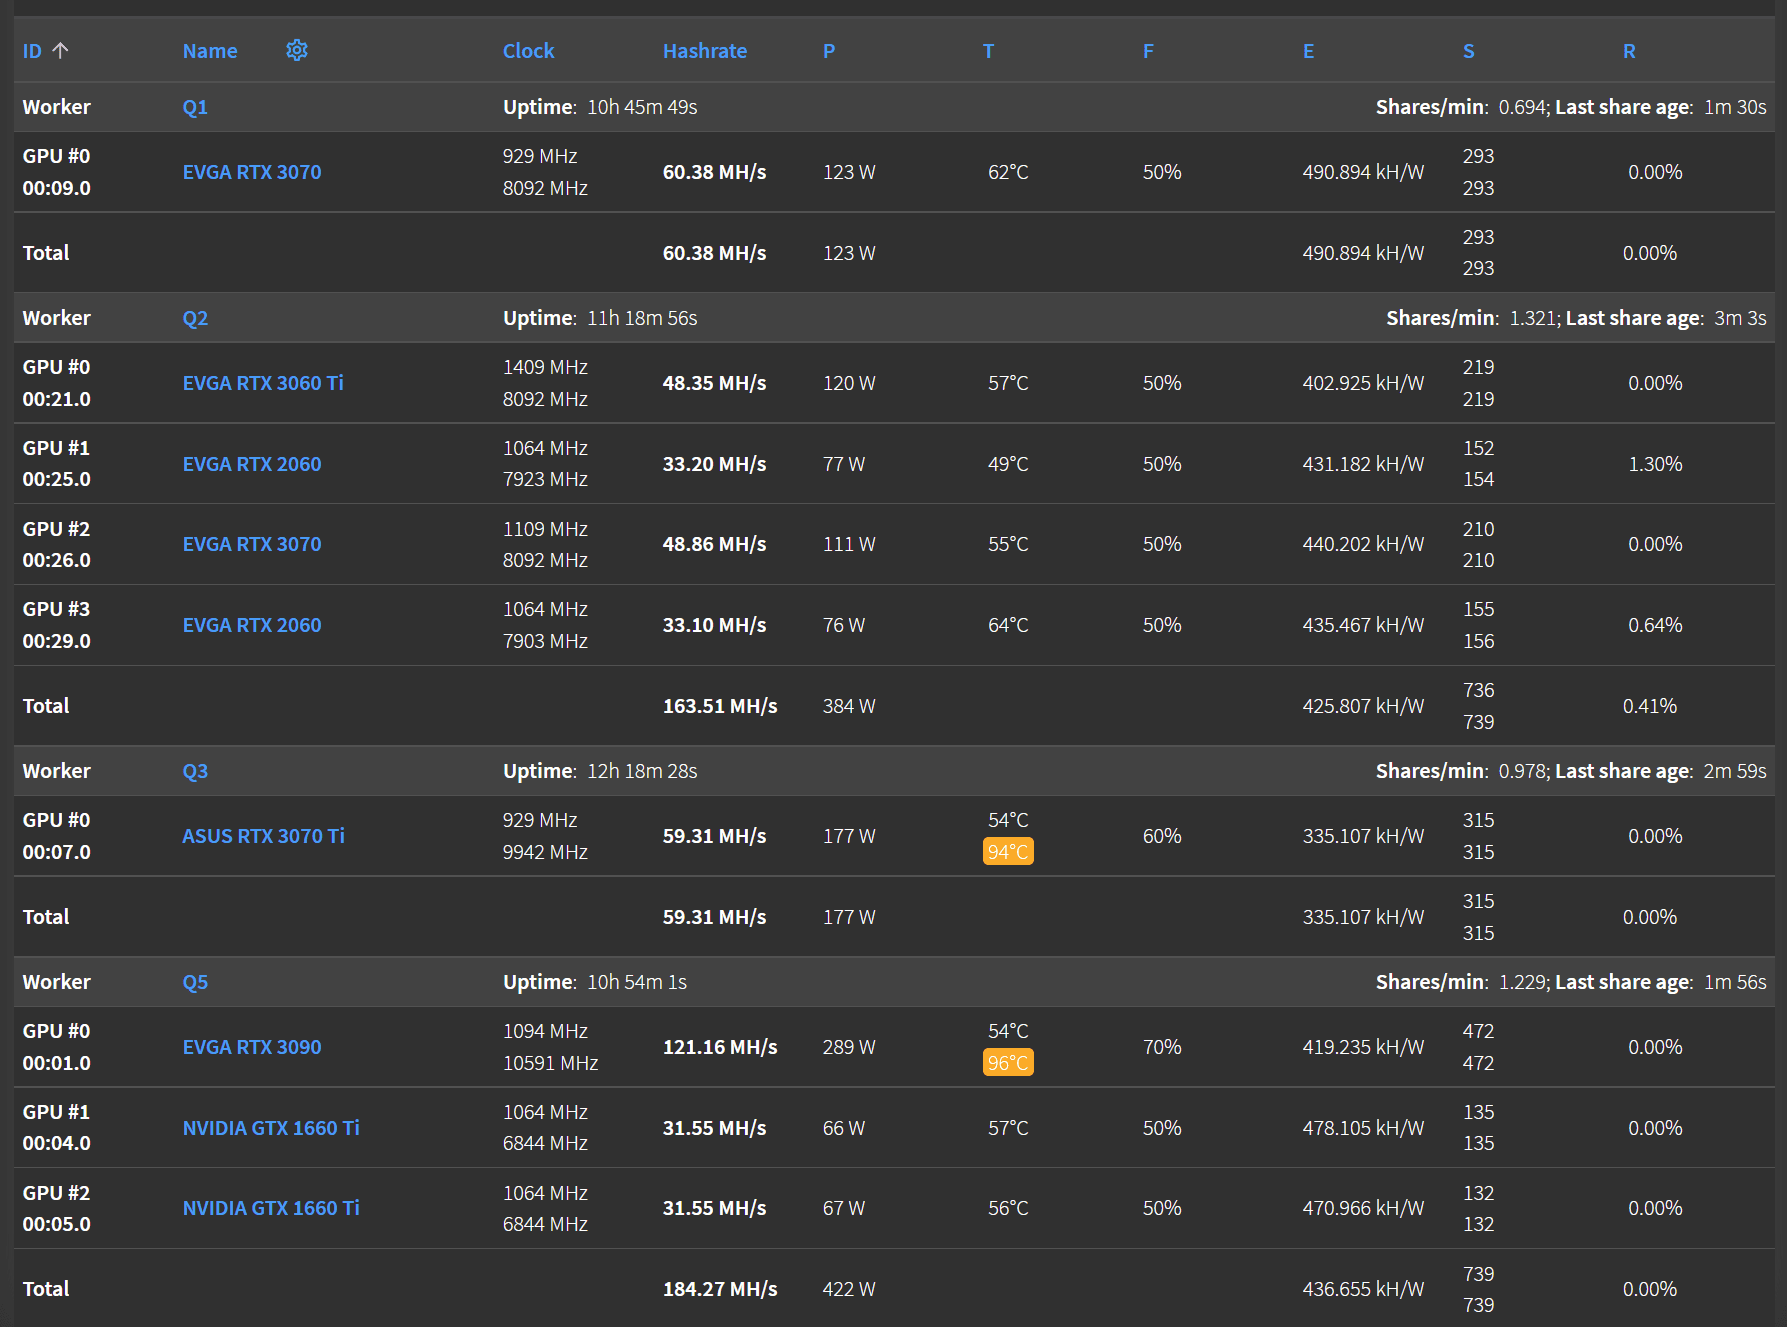The height and width of the screenshot is (1327, 1787).
Task: Open column settings gear icon
Action: (x=297, y=50)
